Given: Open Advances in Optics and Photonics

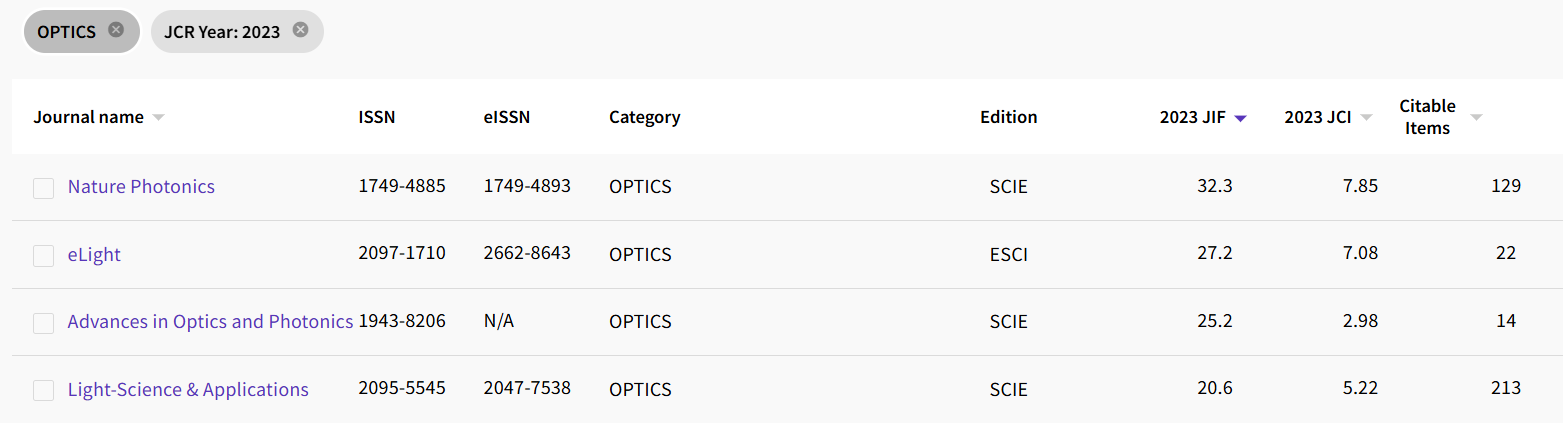Looking at the screenshot, I should (210, 322).
